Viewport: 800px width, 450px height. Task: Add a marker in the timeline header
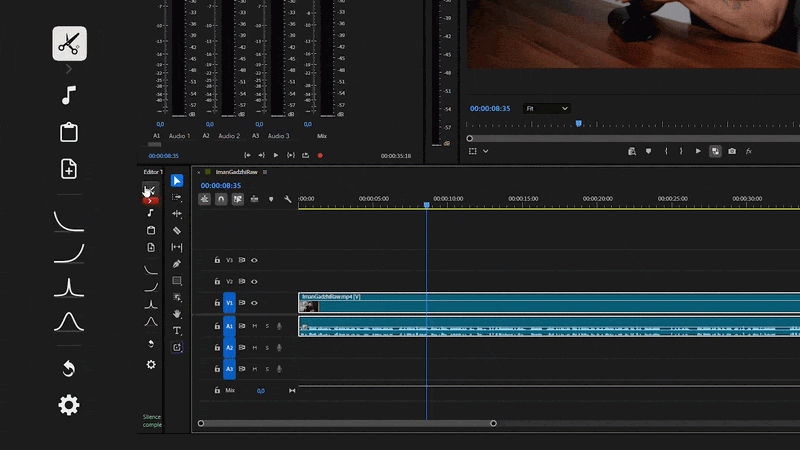pyautogui.click(x=271, y=199)
